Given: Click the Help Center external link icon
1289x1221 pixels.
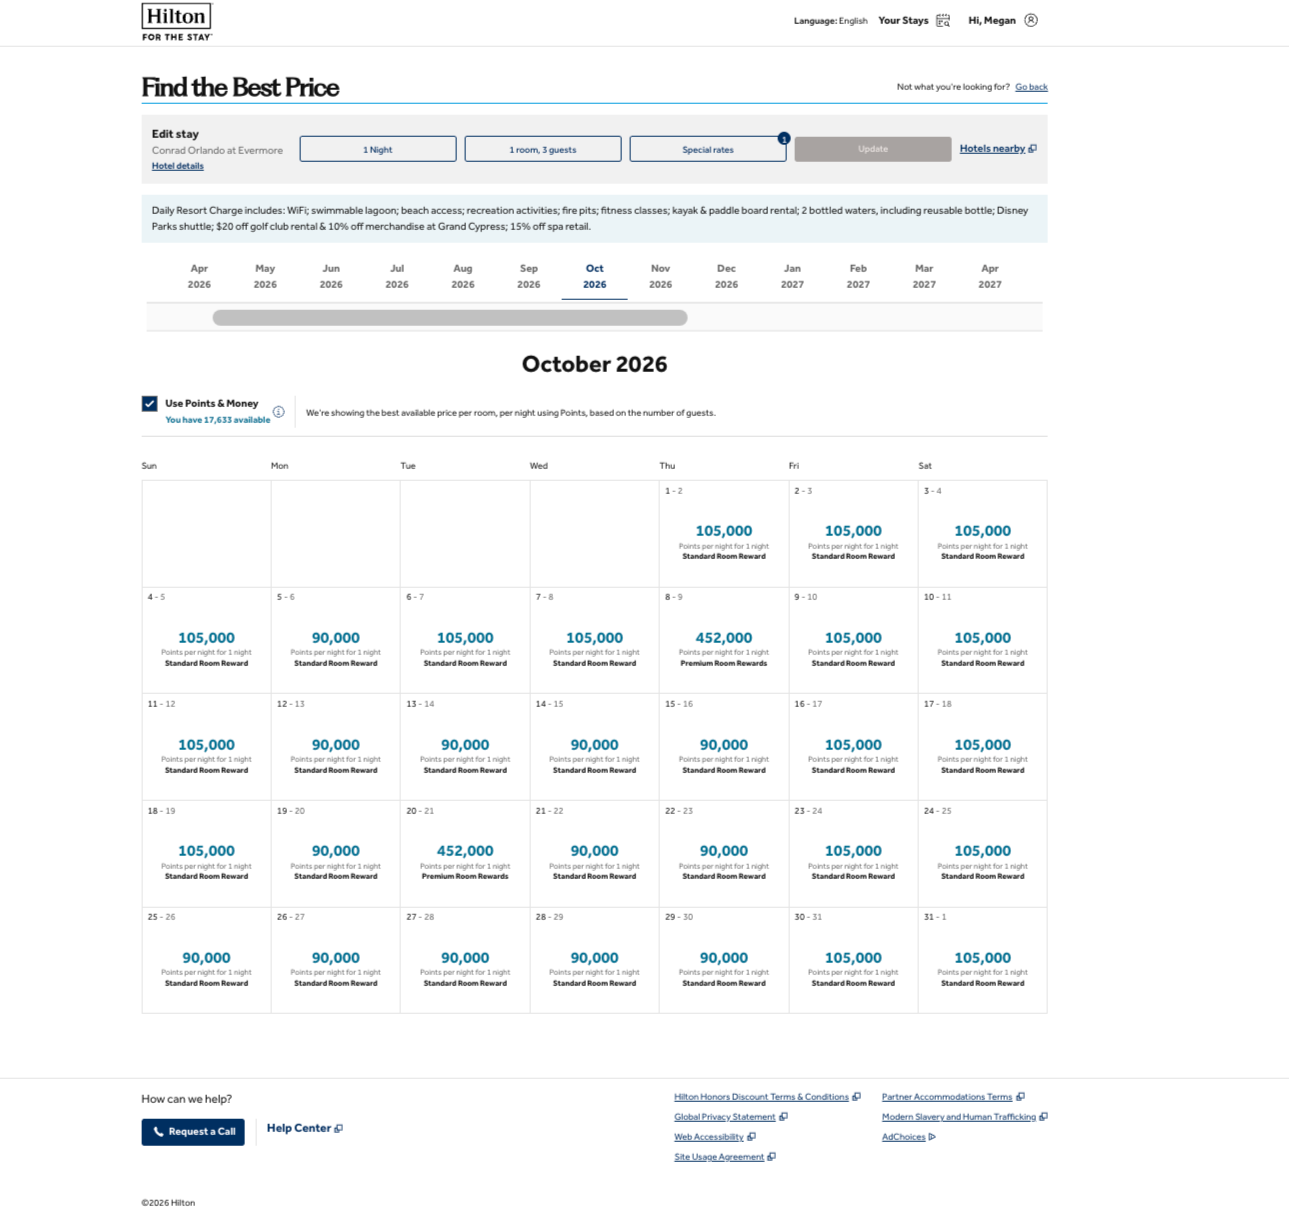Looking at the screenshot, I should 339,1129.
